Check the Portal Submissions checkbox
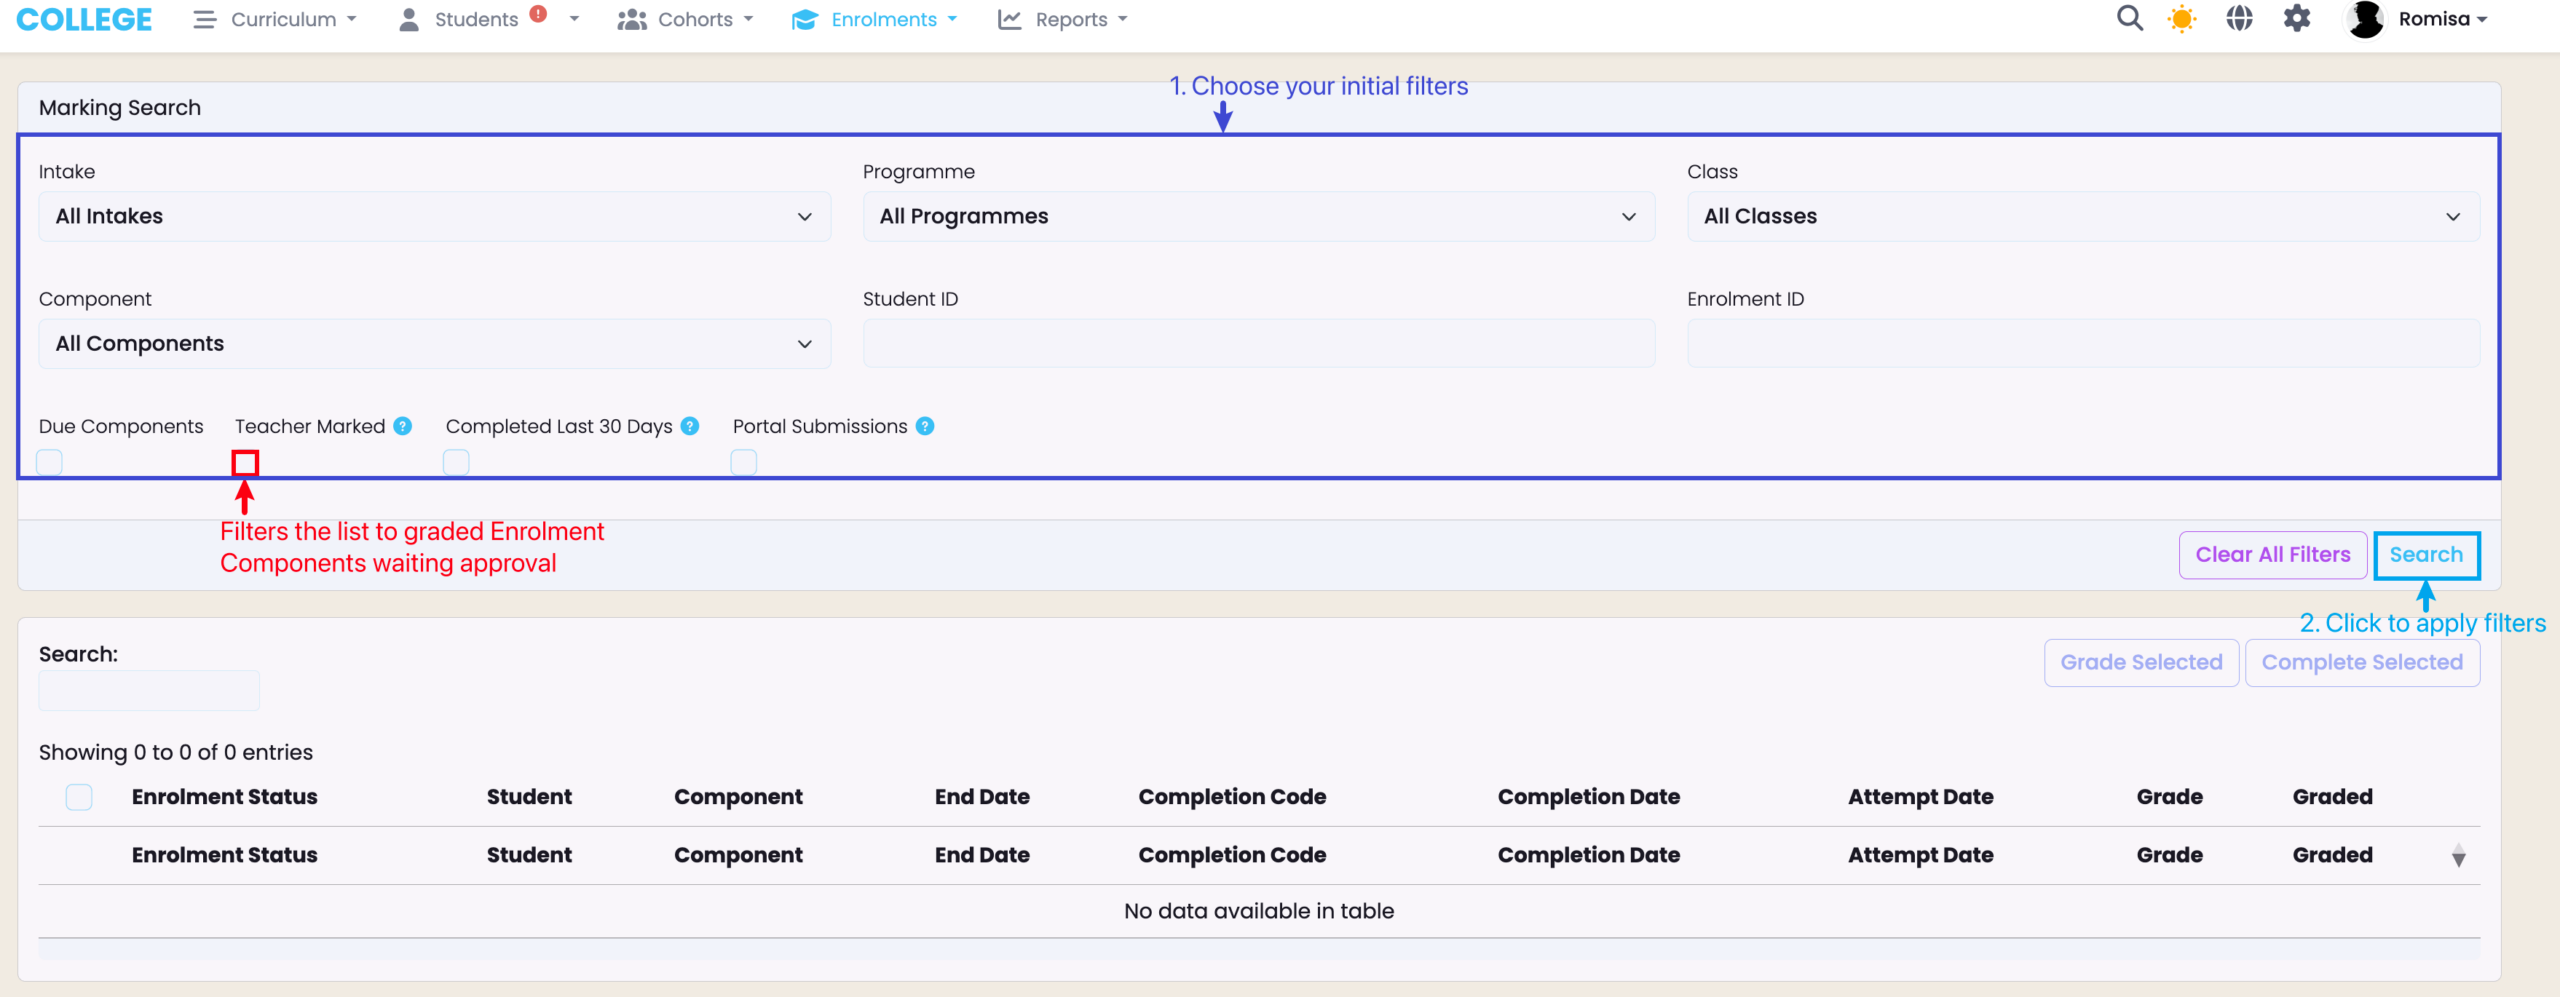 pyautogui.click(x=743, y=462)
